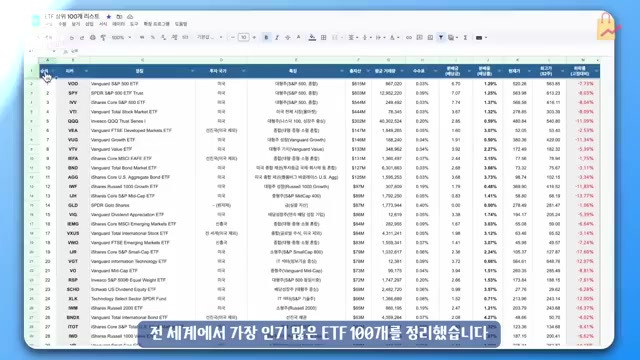The height and width of the screenshot is (360, 640).
Task: Select column A header
Action: click(x=47, y=60)
